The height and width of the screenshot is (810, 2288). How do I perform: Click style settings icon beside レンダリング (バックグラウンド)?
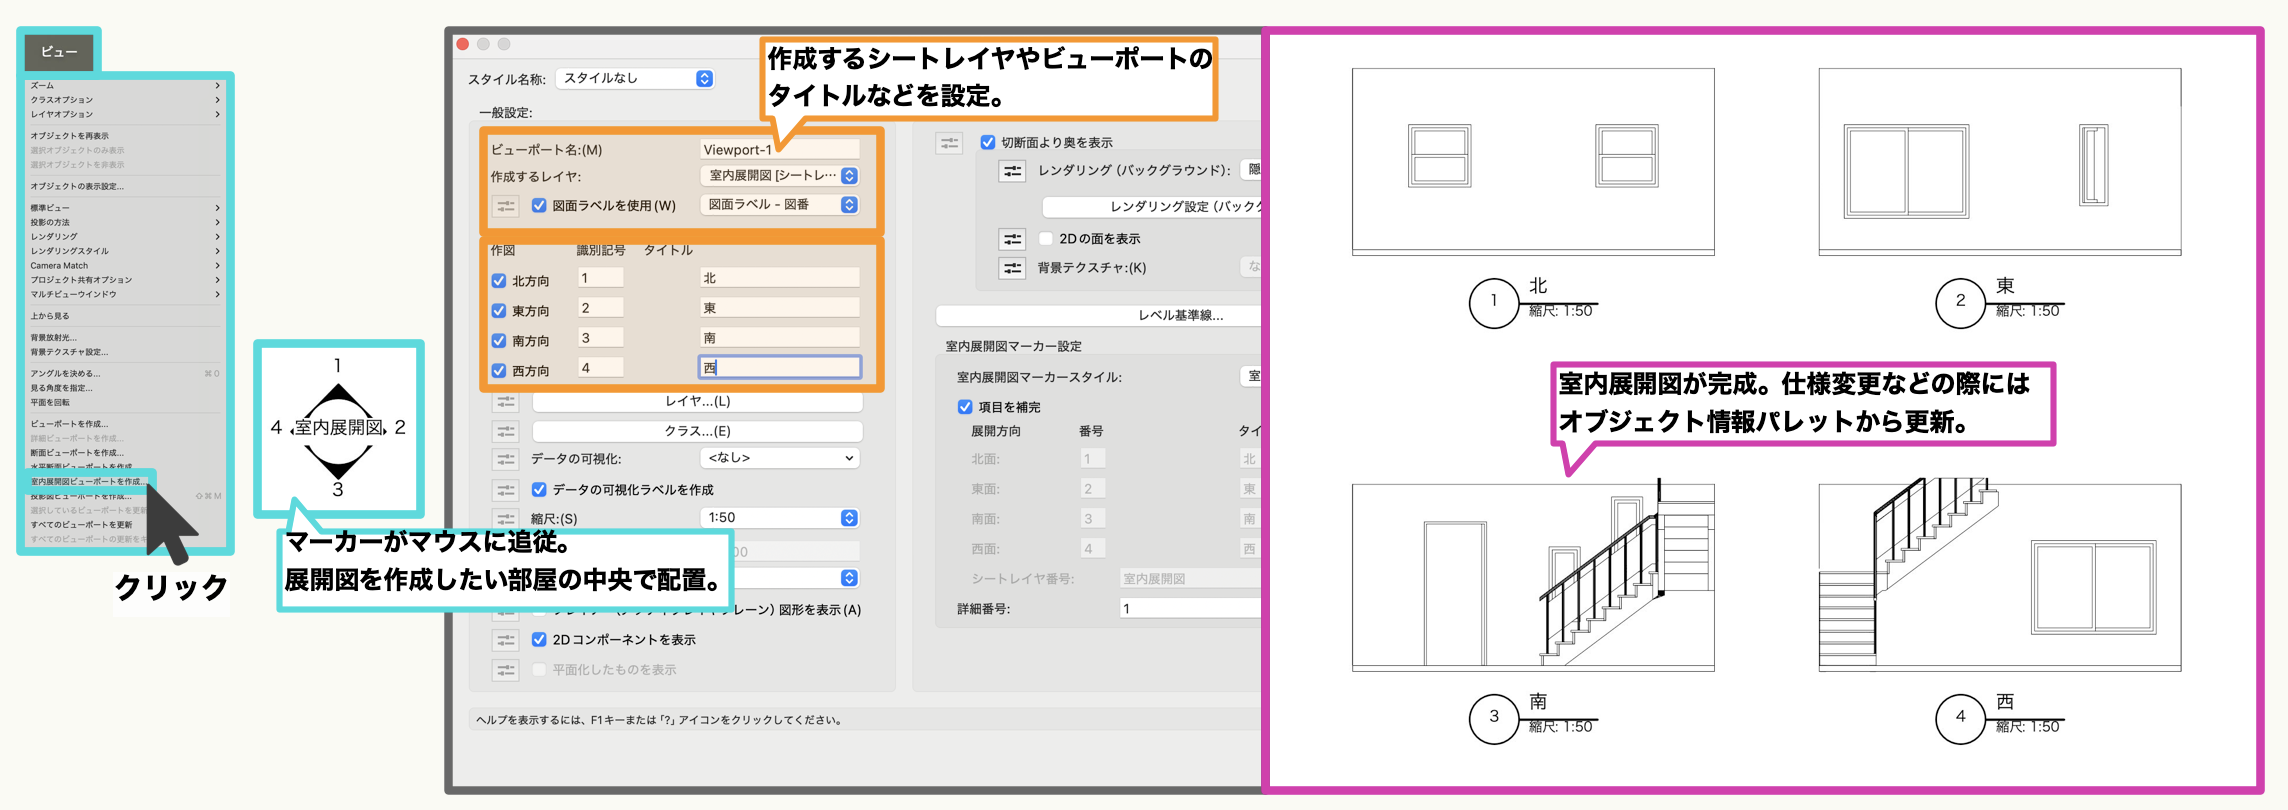coord(1012,171)
